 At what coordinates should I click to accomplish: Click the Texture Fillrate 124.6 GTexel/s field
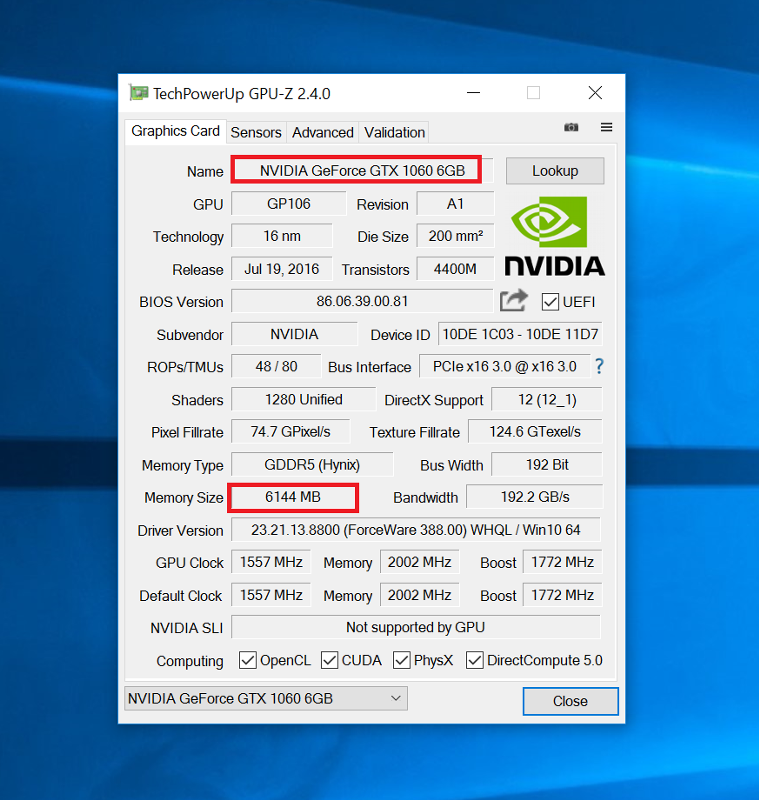pos(535,432)
